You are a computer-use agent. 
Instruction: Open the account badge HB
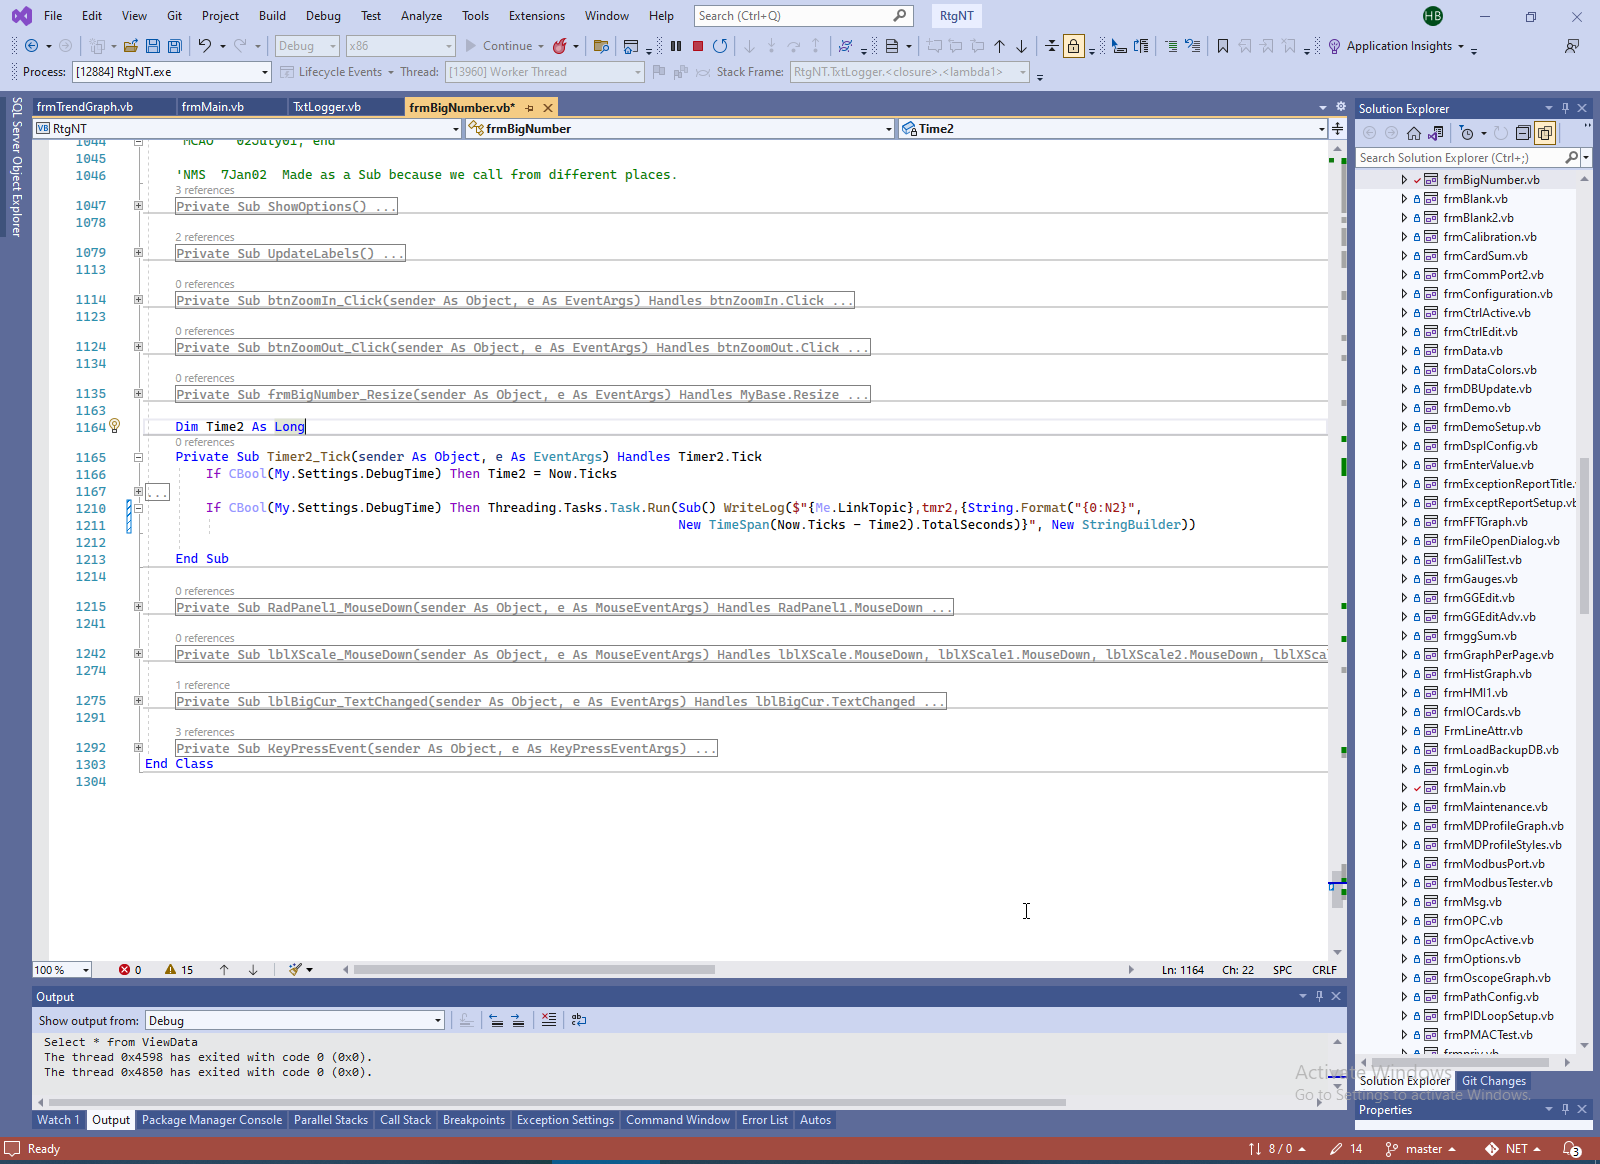(x=1433, y=16)
